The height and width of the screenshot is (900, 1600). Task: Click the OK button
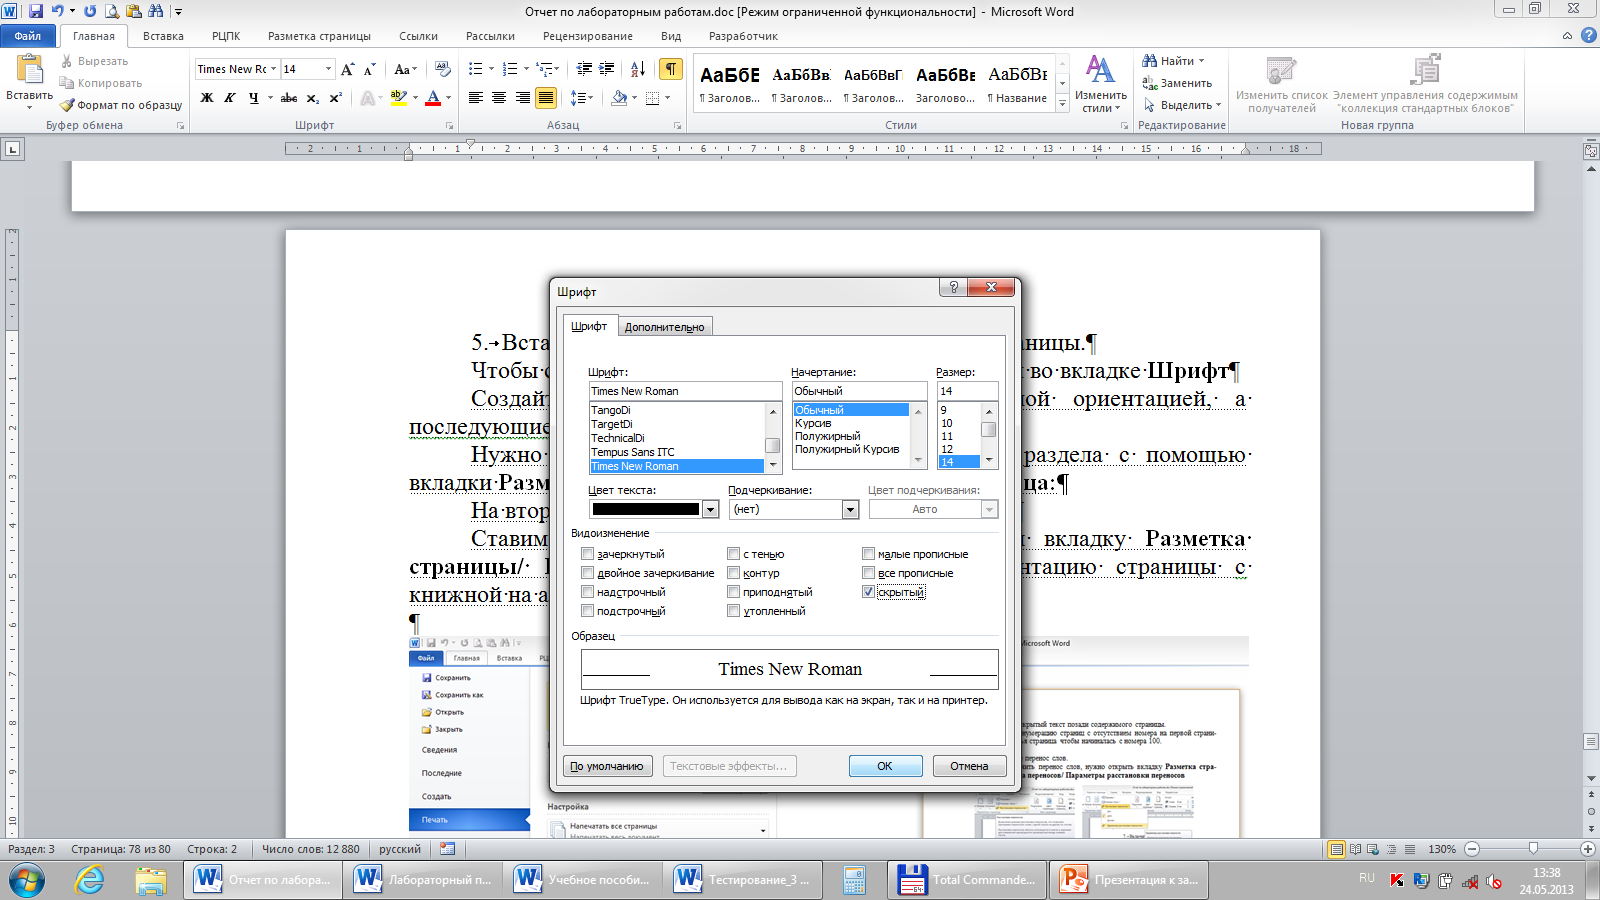[x=885, y=766]
